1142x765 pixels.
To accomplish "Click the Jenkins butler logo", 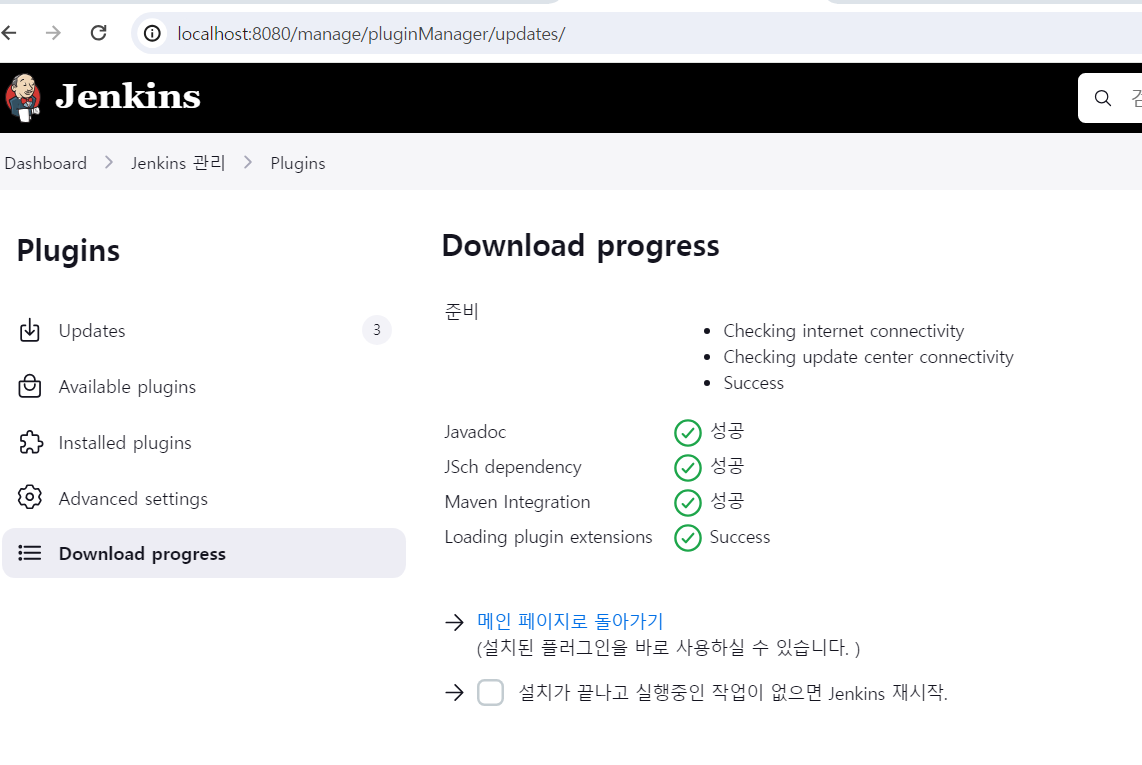I will coord(23,98).
